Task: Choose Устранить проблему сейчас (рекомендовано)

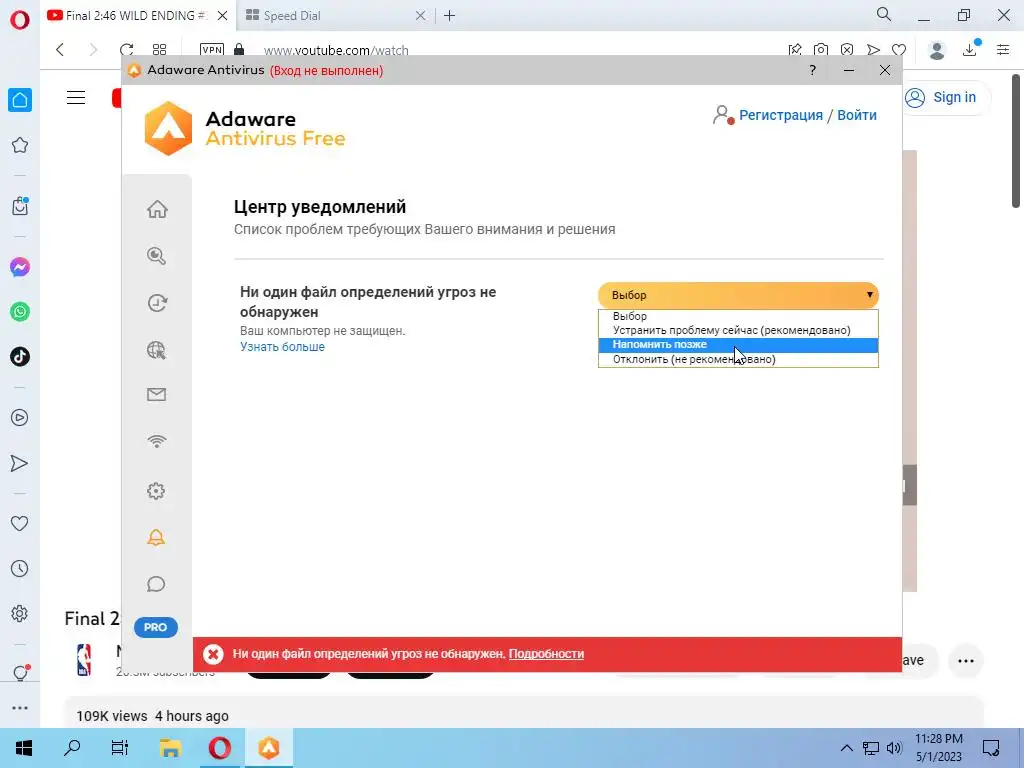Action: [x=738, y=330]
